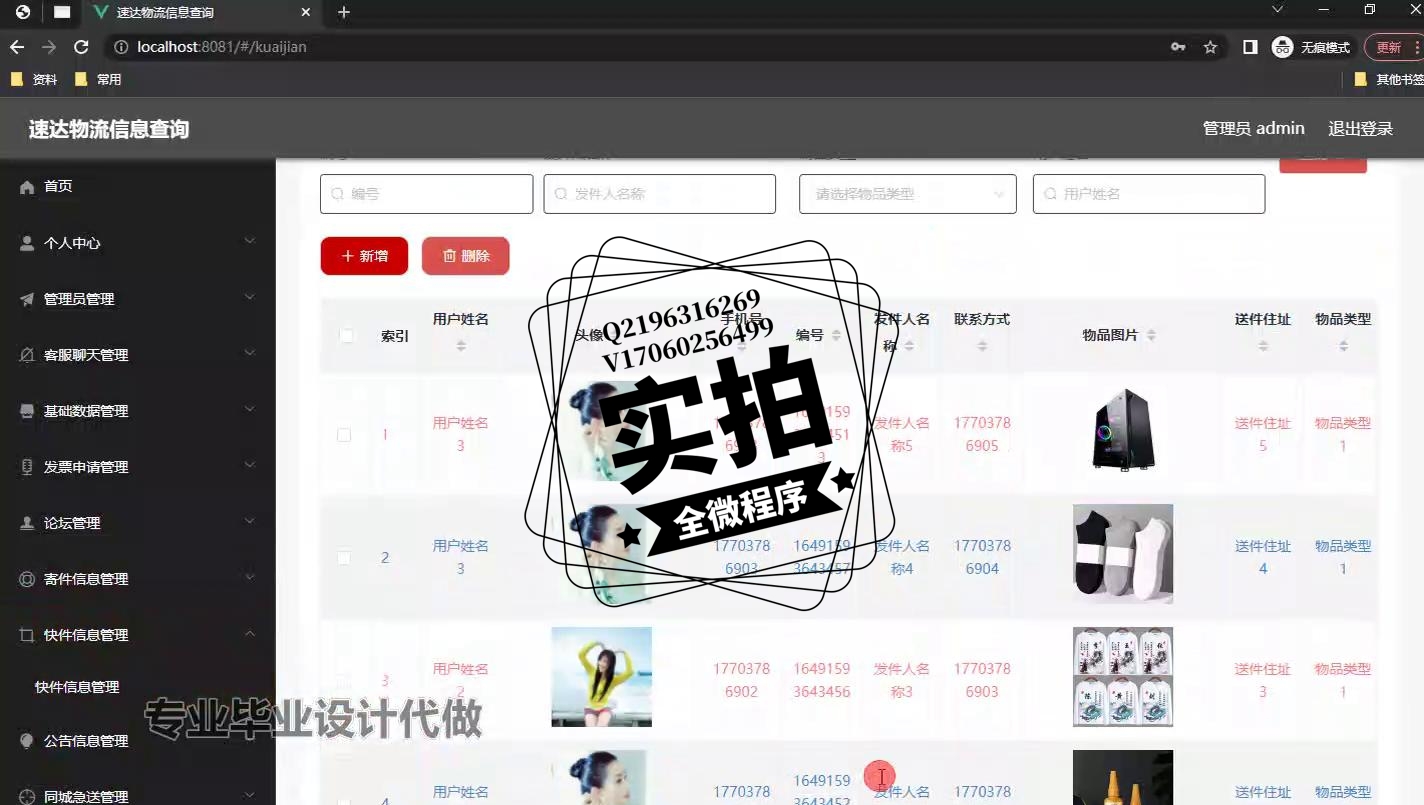The height and width of the screenshot is (805, 1424).
Task: Expand 管理员管理 menu chevron
Action: (250, 297)
